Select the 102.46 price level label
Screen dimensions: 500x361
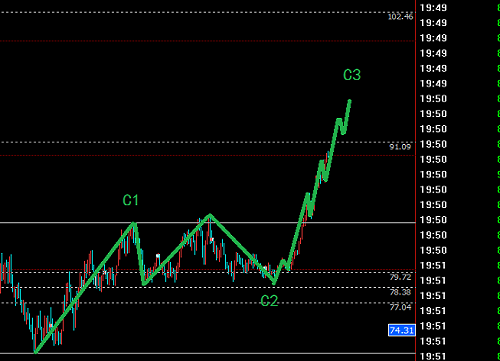[x=400, y=17]
